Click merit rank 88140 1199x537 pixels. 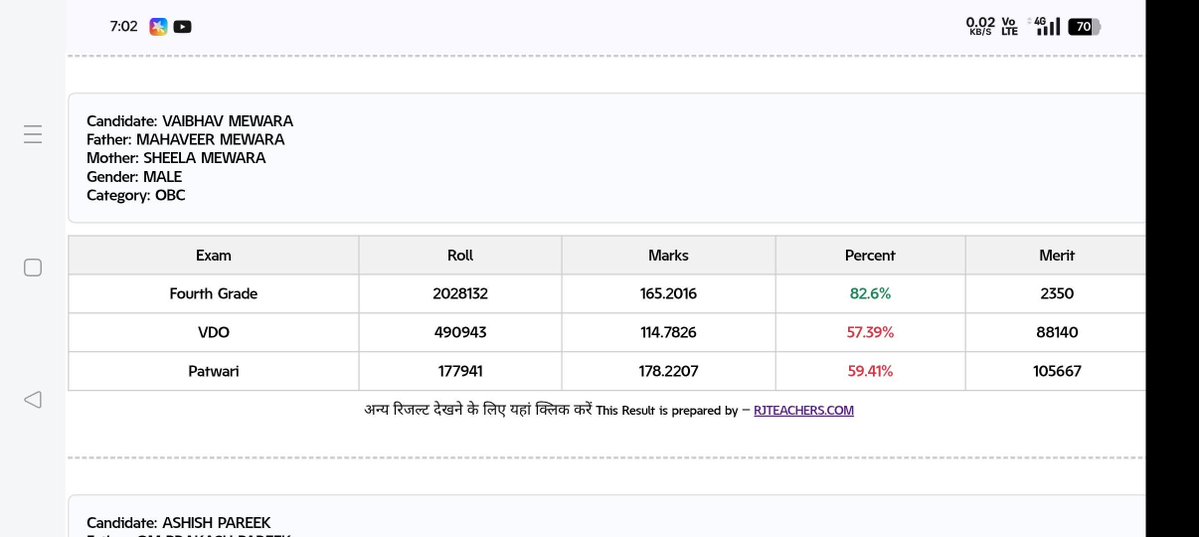[x=1057, y=333]
